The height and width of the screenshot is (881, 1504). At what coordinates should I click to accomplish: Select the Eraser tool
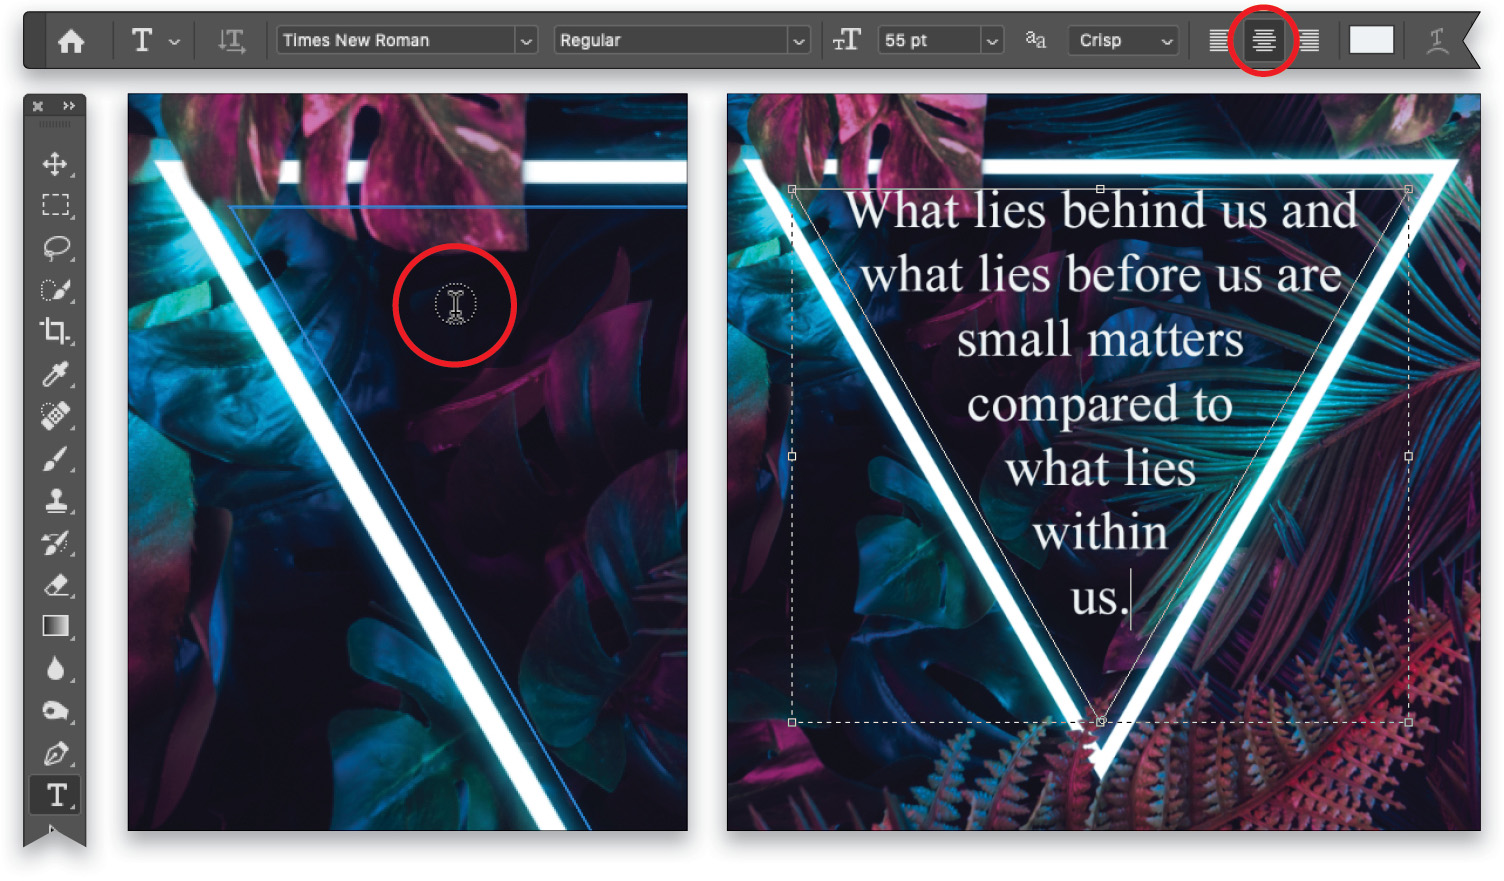(x=57, y=584)
